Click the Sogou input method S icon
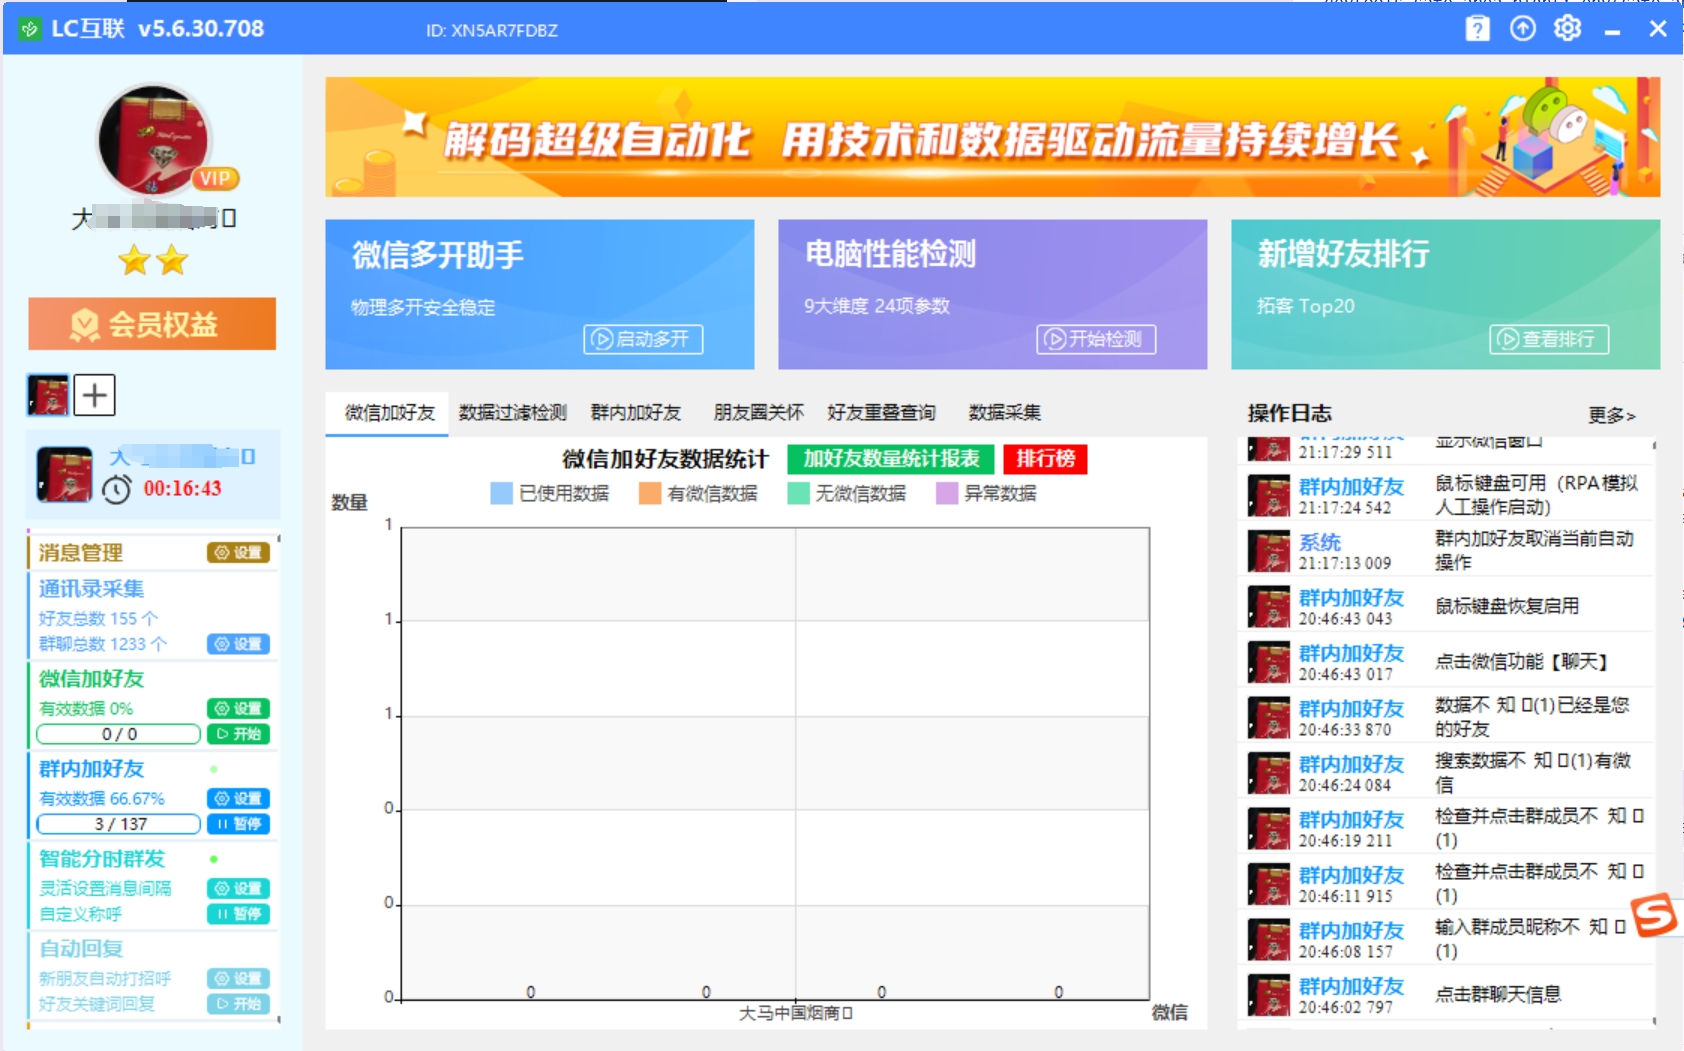The image size is (1684, 1051). (1654, 914)
